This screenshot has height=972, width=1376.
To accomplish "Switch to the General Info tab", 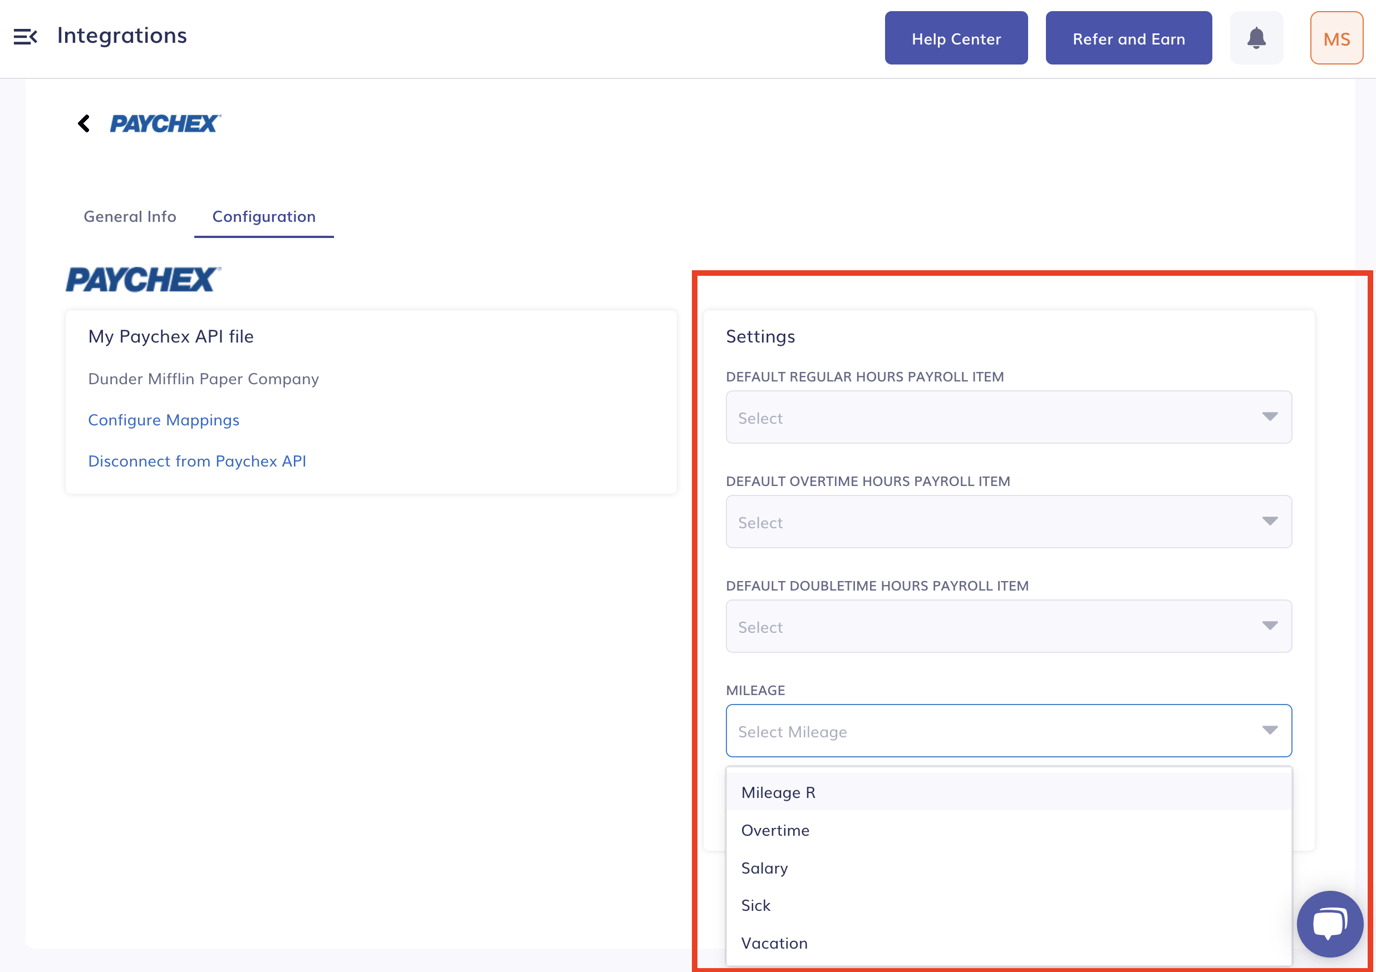I will (129, 216).
